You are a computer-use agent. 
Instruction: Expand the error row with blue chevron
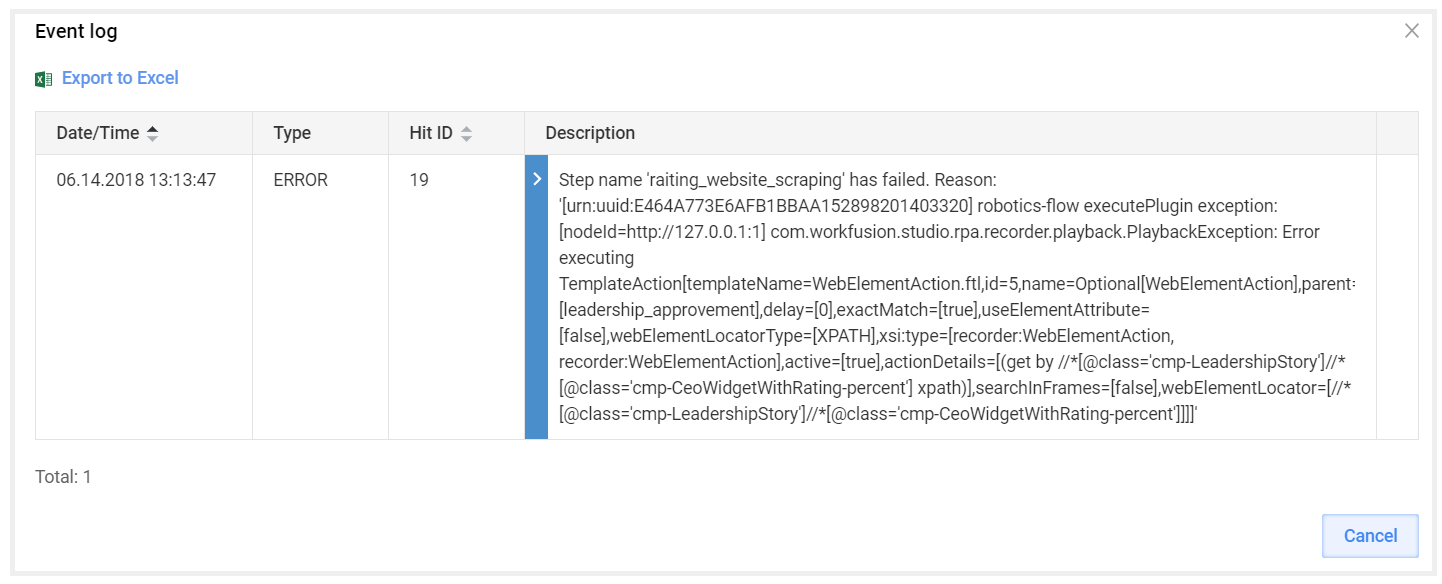pyautogui.click(x=537, y=179)
